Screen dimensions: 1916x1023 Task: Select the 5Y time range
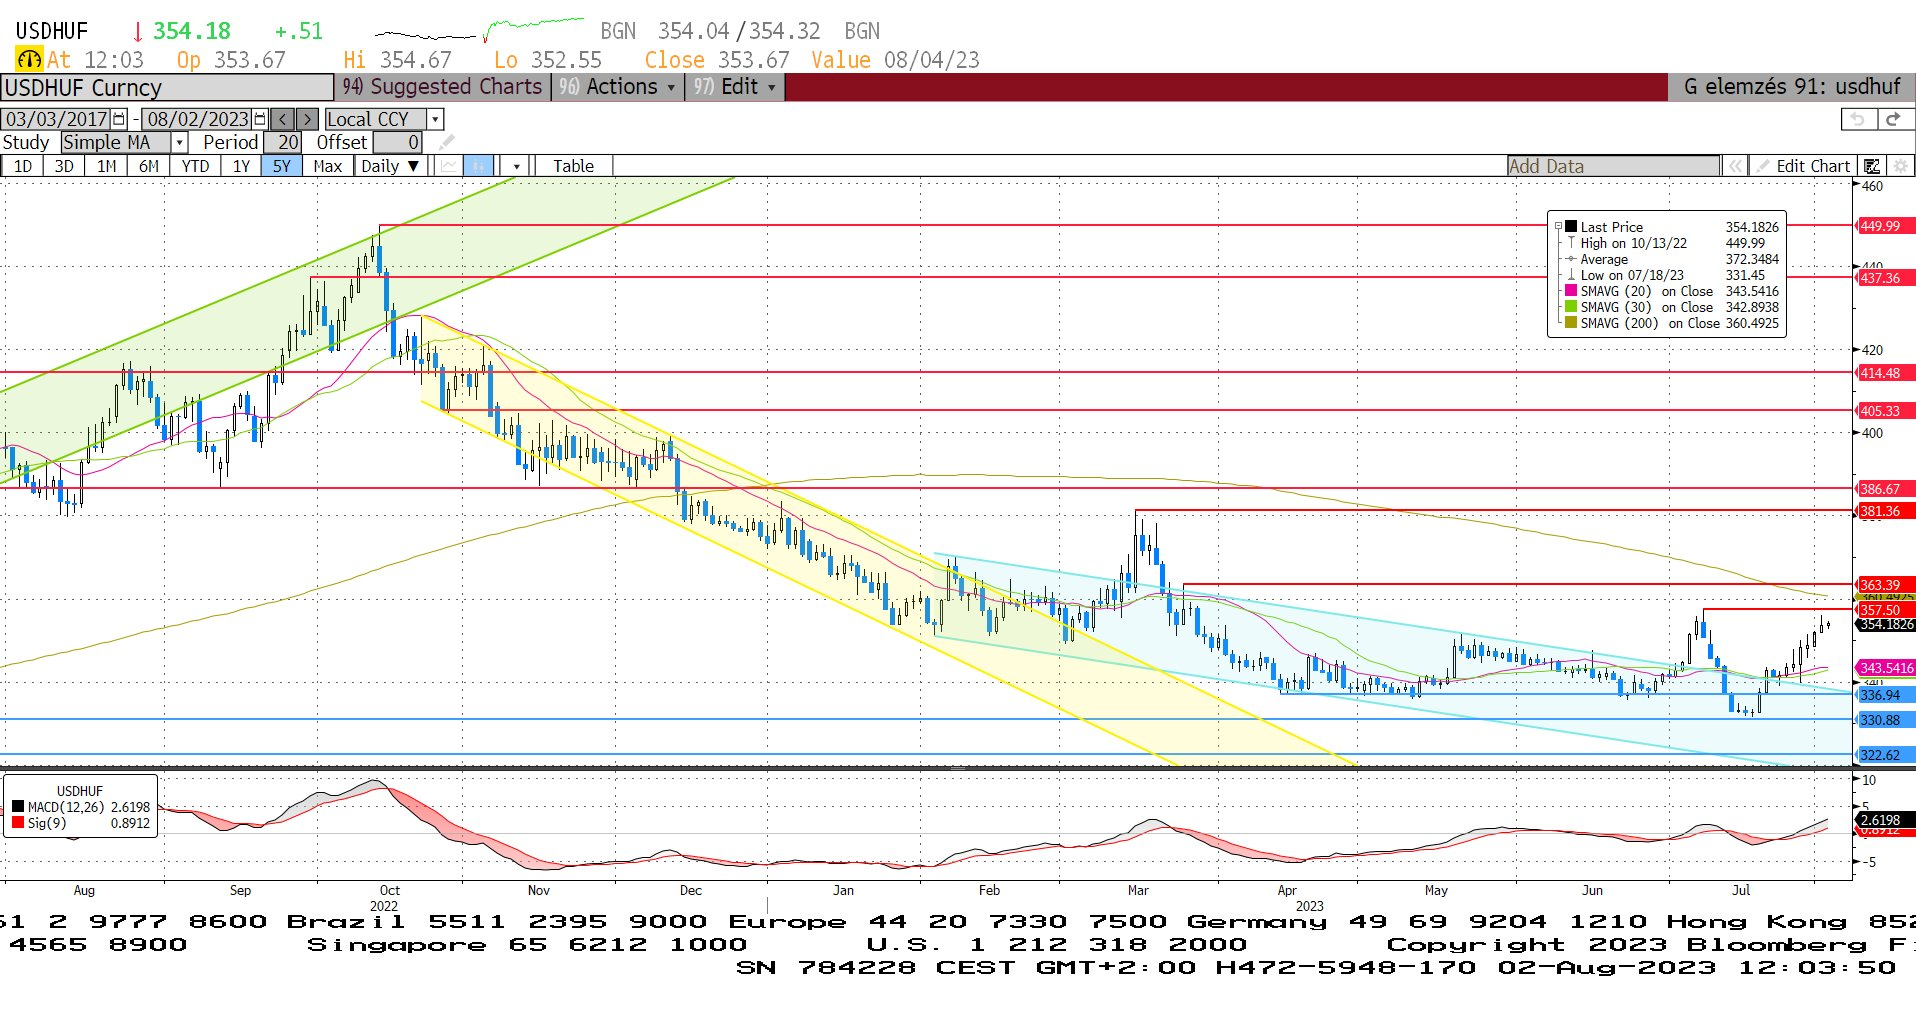pyautogui.click(x=282, y=166)
